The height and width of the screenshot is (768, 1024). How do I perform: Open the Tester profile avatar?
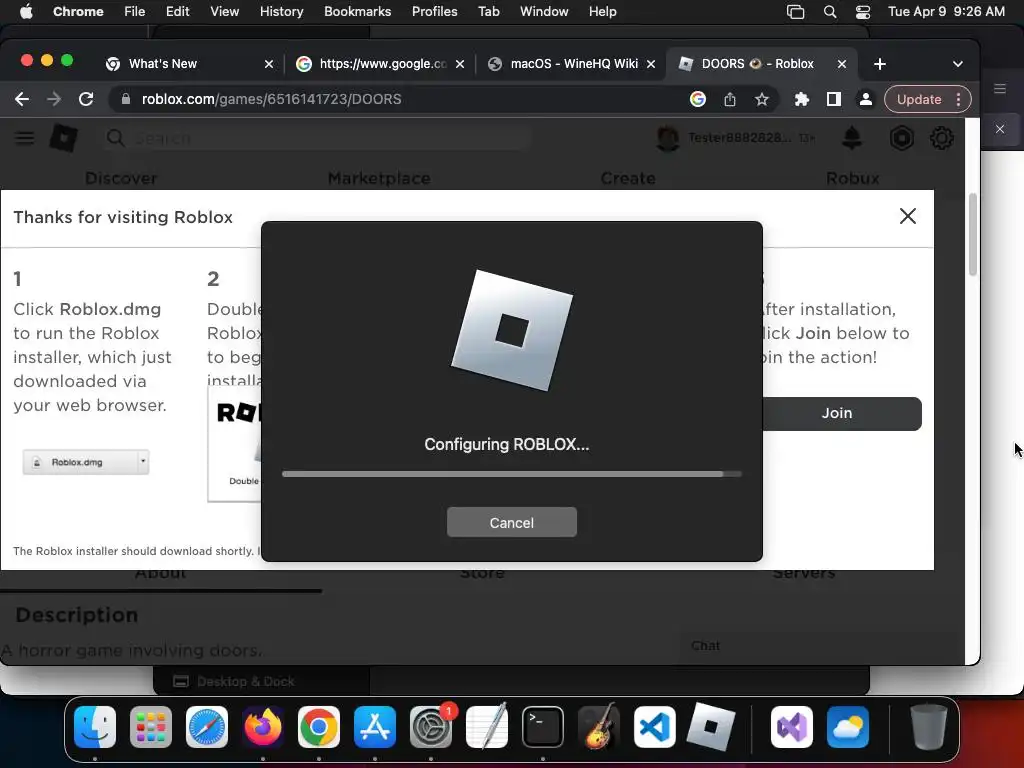click(667, 138)
